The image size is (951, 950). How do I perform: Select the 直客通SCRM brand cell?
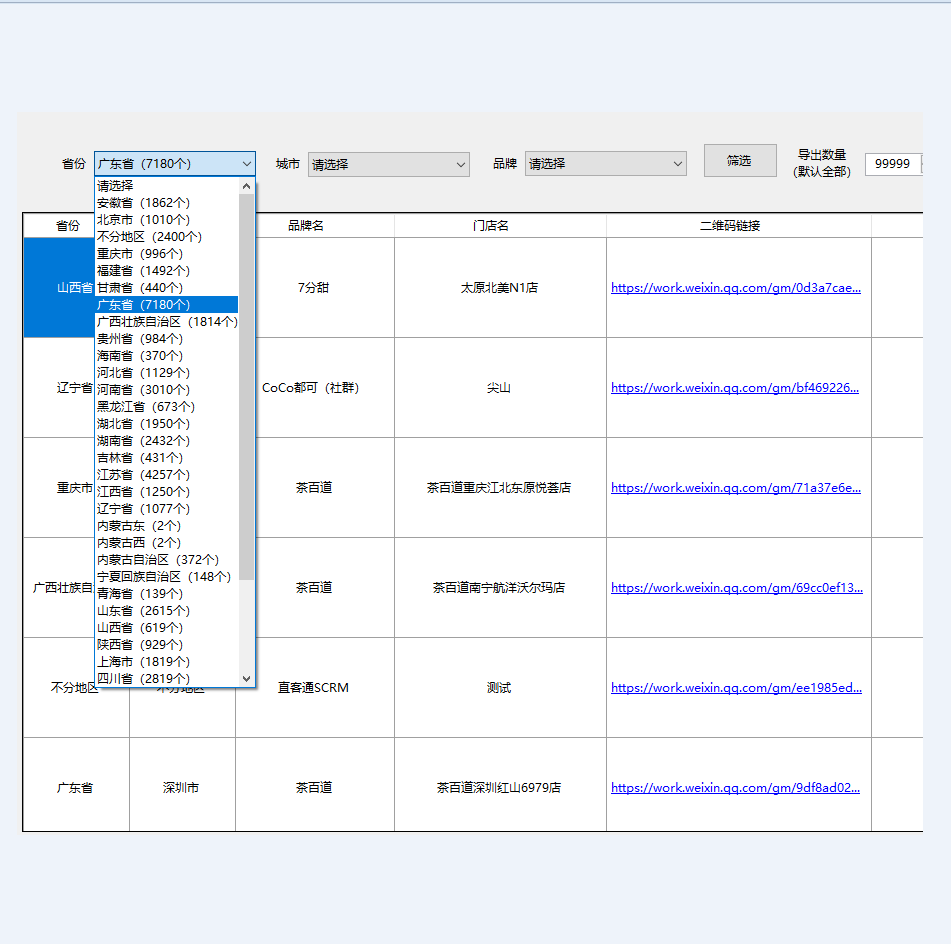pos(314,688)
